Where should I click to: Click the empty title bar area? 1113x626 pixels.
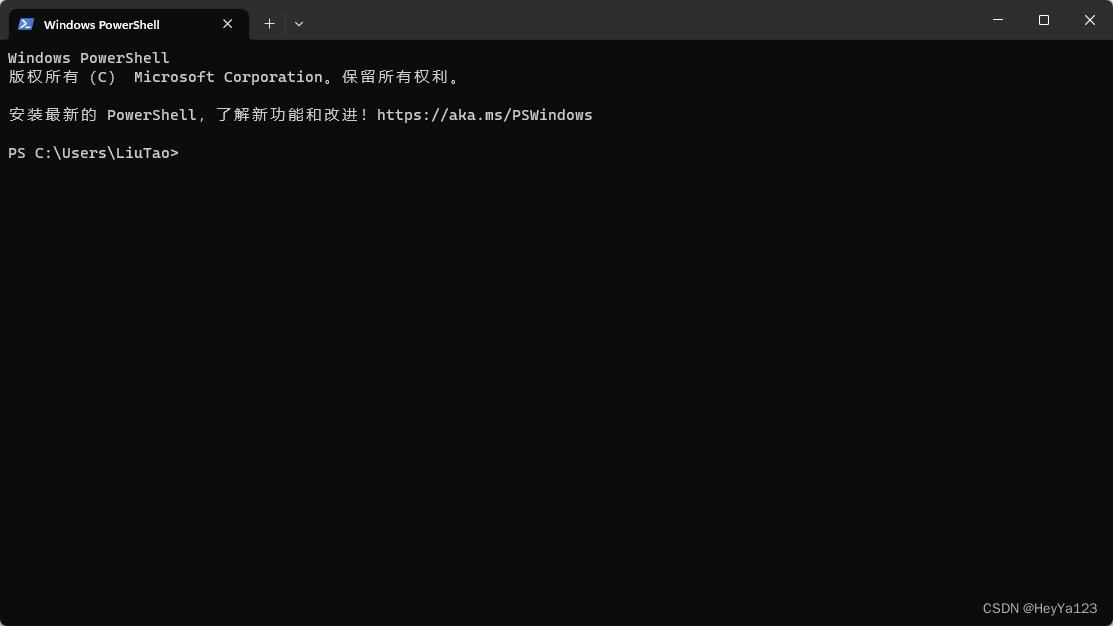point(600,20)
